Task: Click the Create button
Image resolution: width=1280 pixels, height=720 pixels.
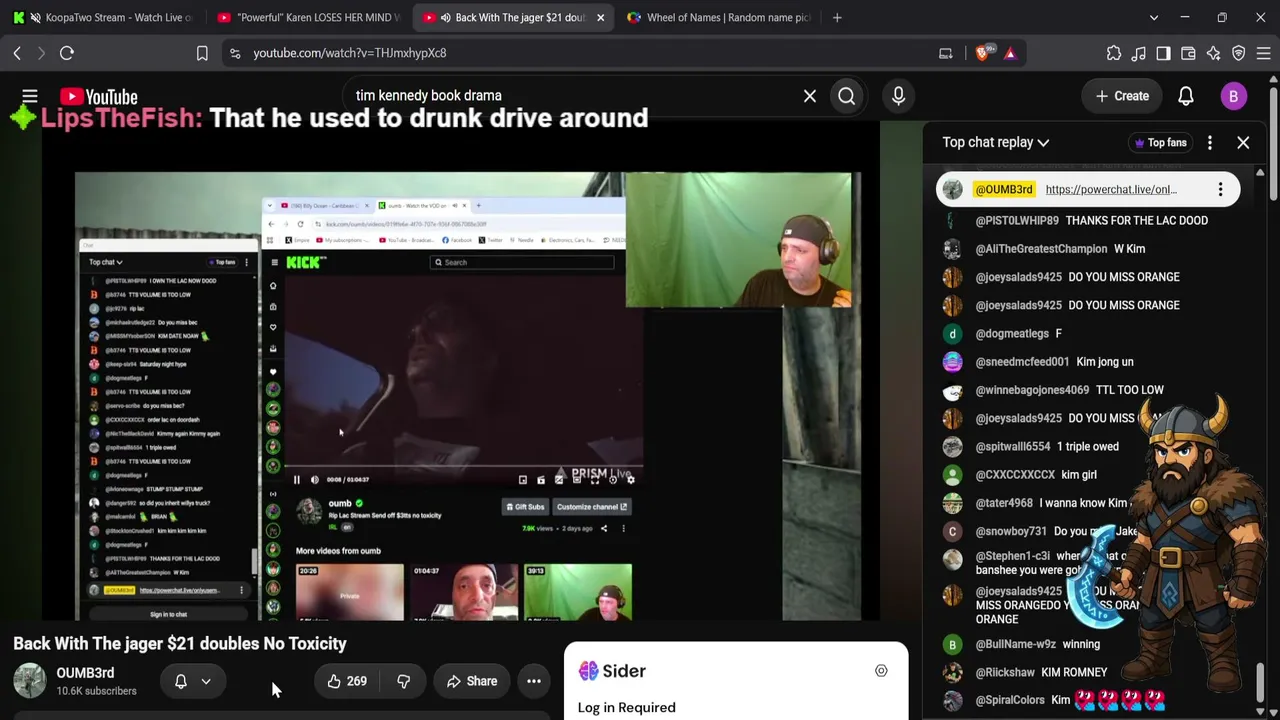Action: coord(1122,96)
